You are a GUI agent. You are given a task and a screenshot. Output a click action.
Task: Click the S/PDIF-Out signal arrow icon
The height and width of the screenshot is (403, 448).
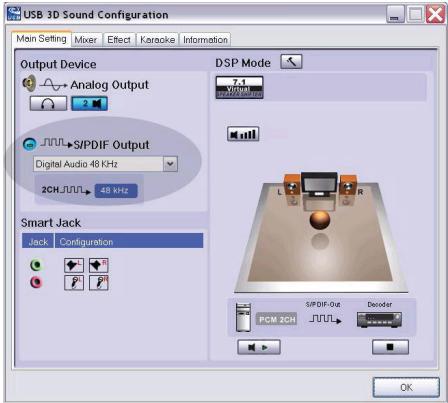click(325, 320)
